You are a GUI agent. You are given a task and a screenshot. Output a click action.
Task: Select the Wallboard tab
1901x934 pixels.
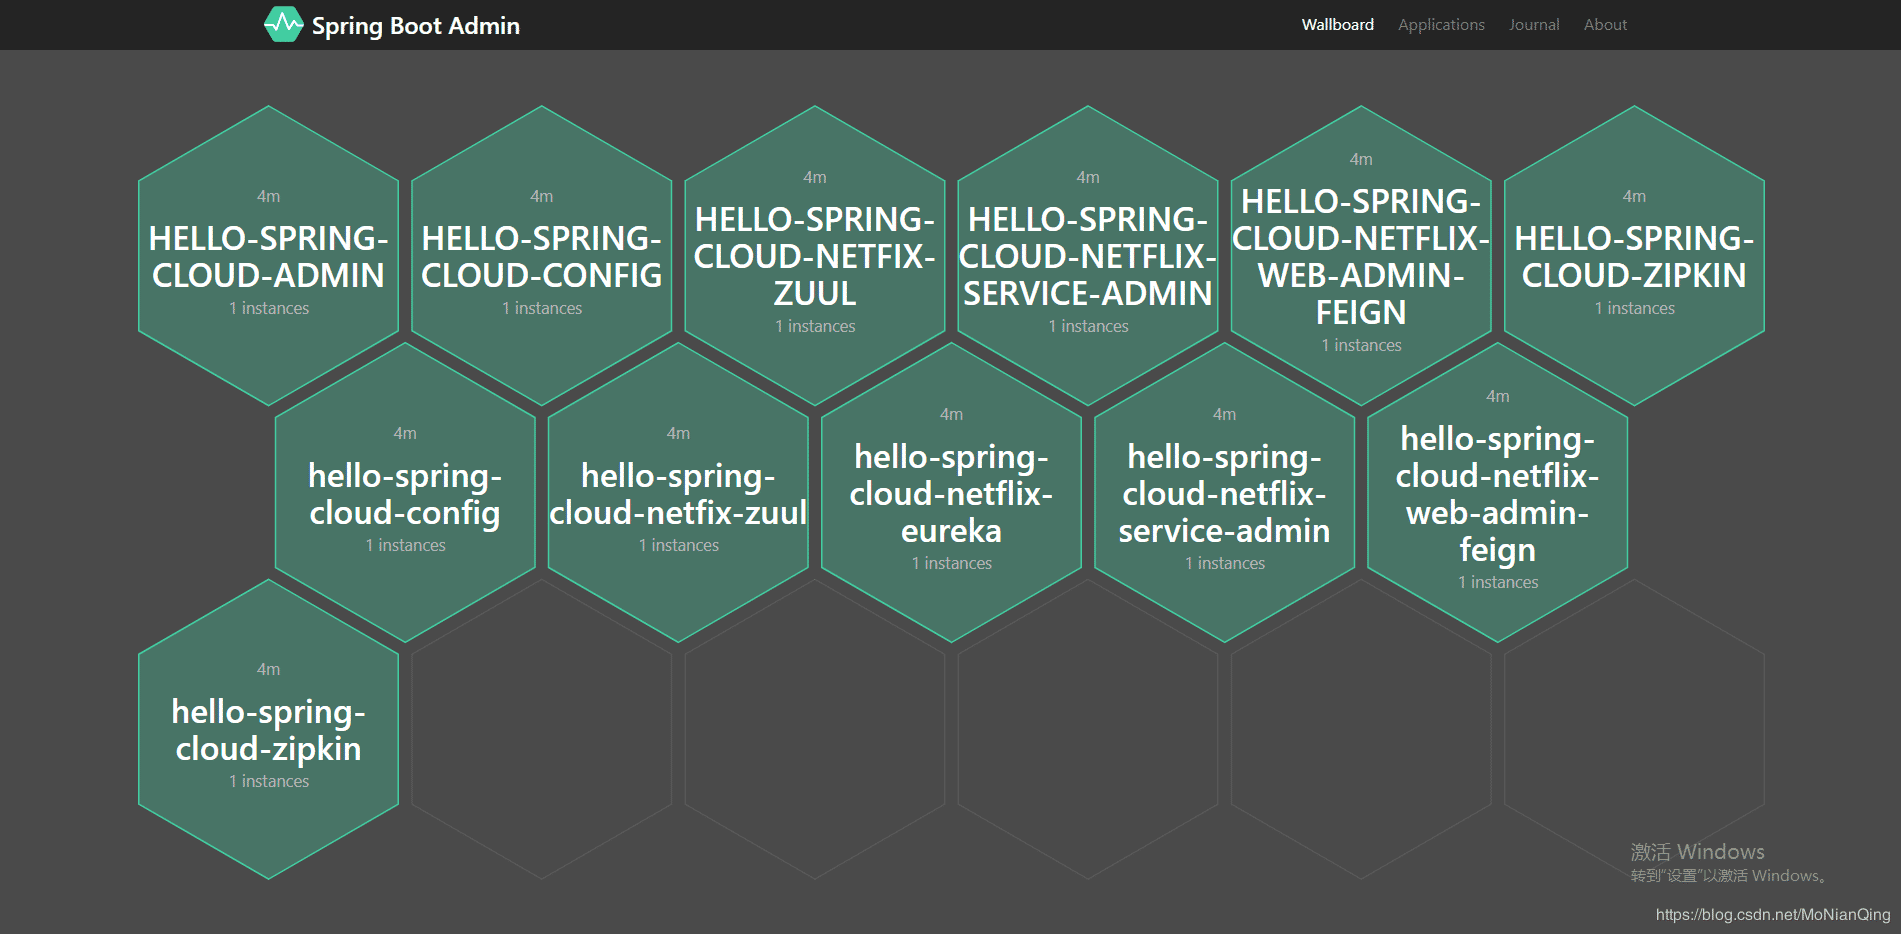1337,24
